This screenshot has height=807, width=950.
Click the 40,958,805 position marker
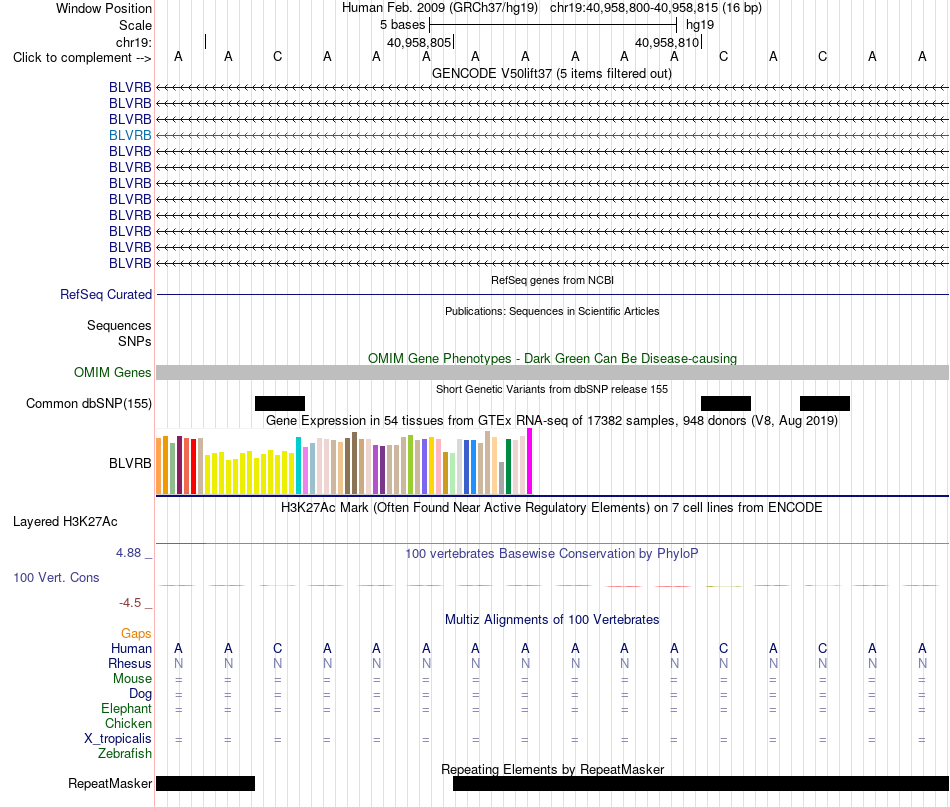[419, 42]
